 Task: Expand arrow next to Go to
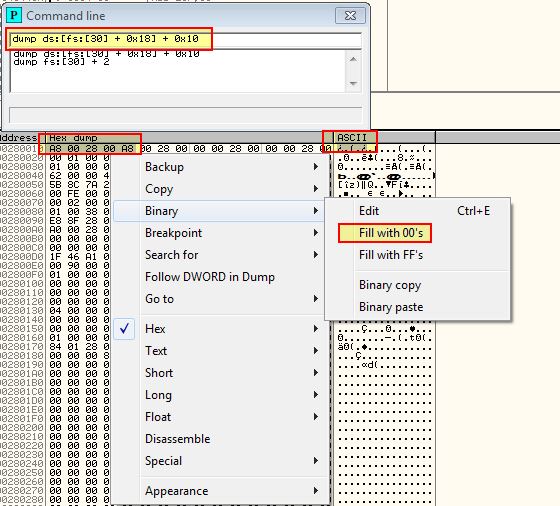[316, 299]
